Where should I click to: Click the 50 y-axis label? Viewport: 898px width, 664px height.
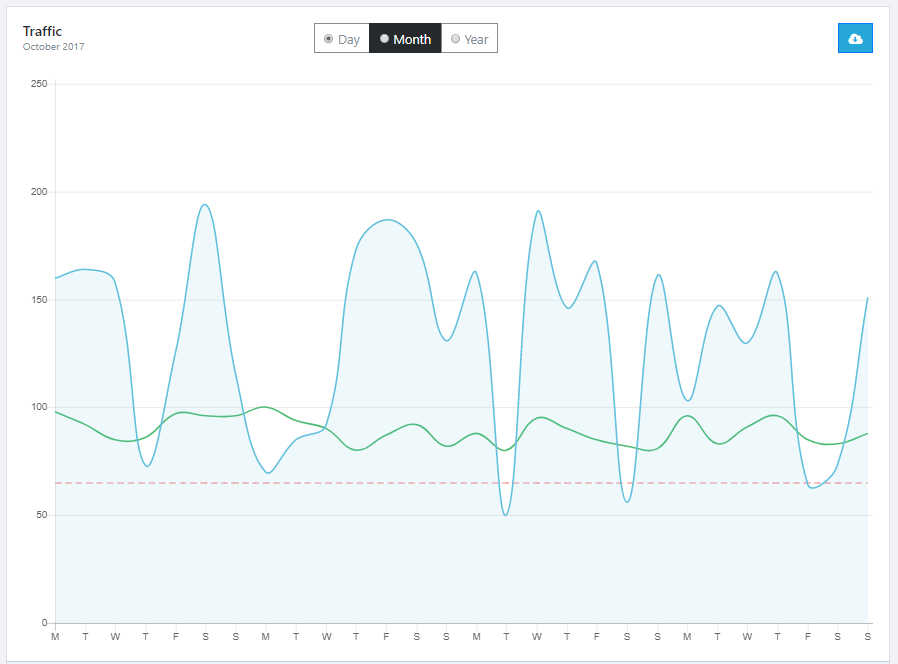[42, 515]
